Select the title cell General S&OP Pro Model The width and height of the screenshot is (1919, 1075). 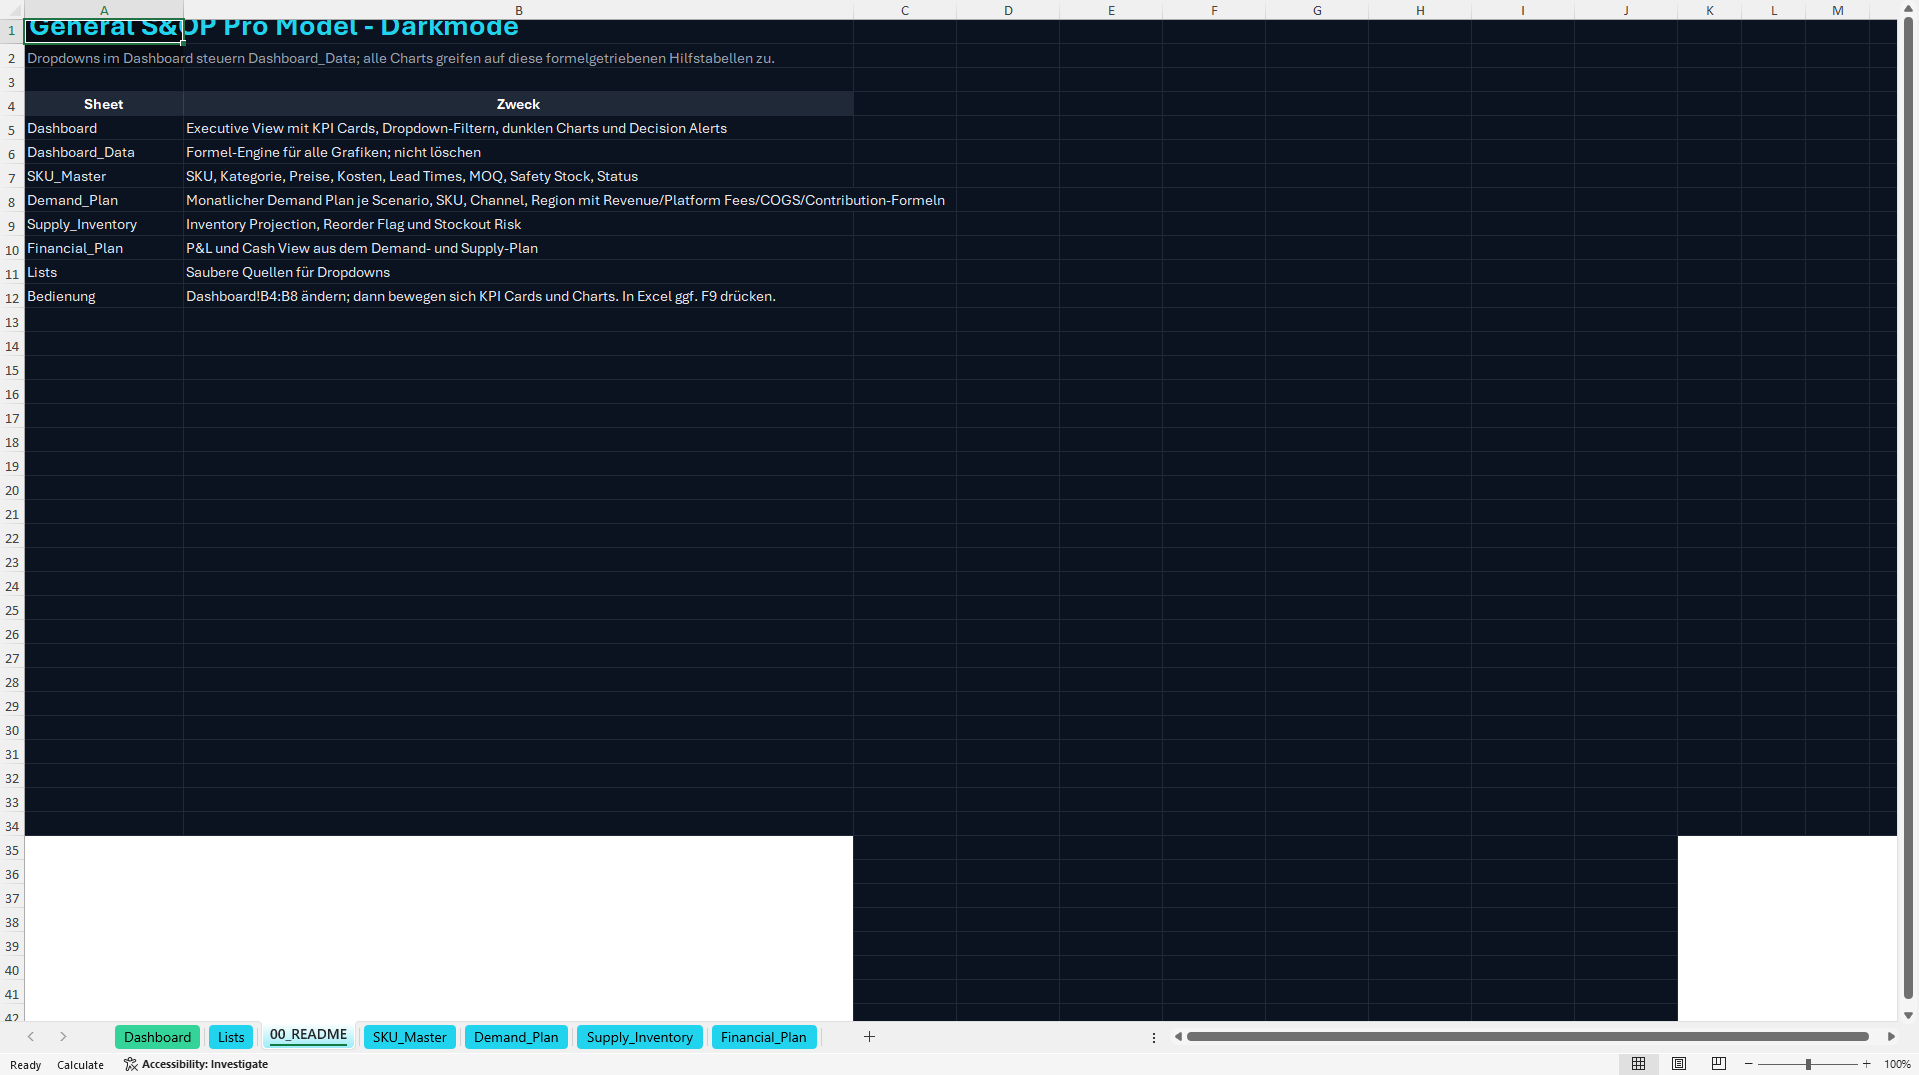pos(104,31)
